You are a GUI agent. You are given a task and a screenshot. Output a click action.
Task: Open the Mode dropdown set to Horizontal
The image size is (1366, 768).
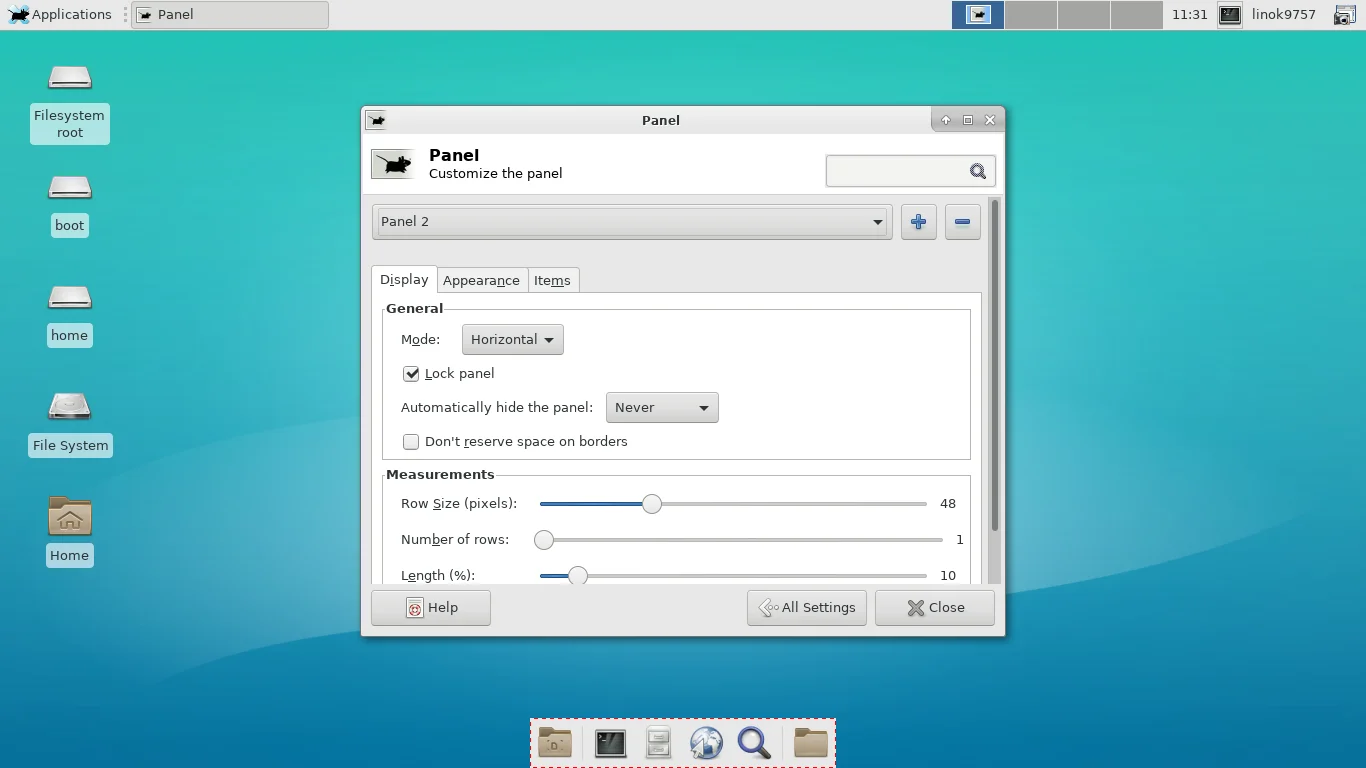tap(513, 340)
